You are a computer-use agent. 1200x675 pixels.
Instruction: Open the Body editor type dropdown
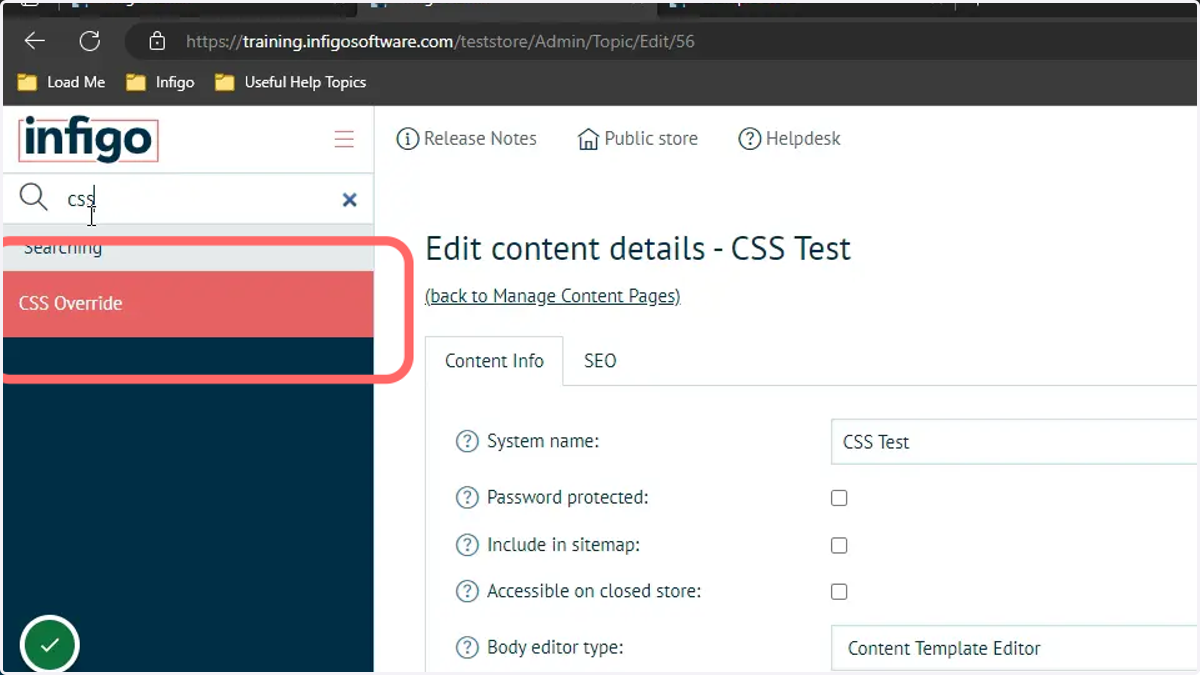point(1014,648)
